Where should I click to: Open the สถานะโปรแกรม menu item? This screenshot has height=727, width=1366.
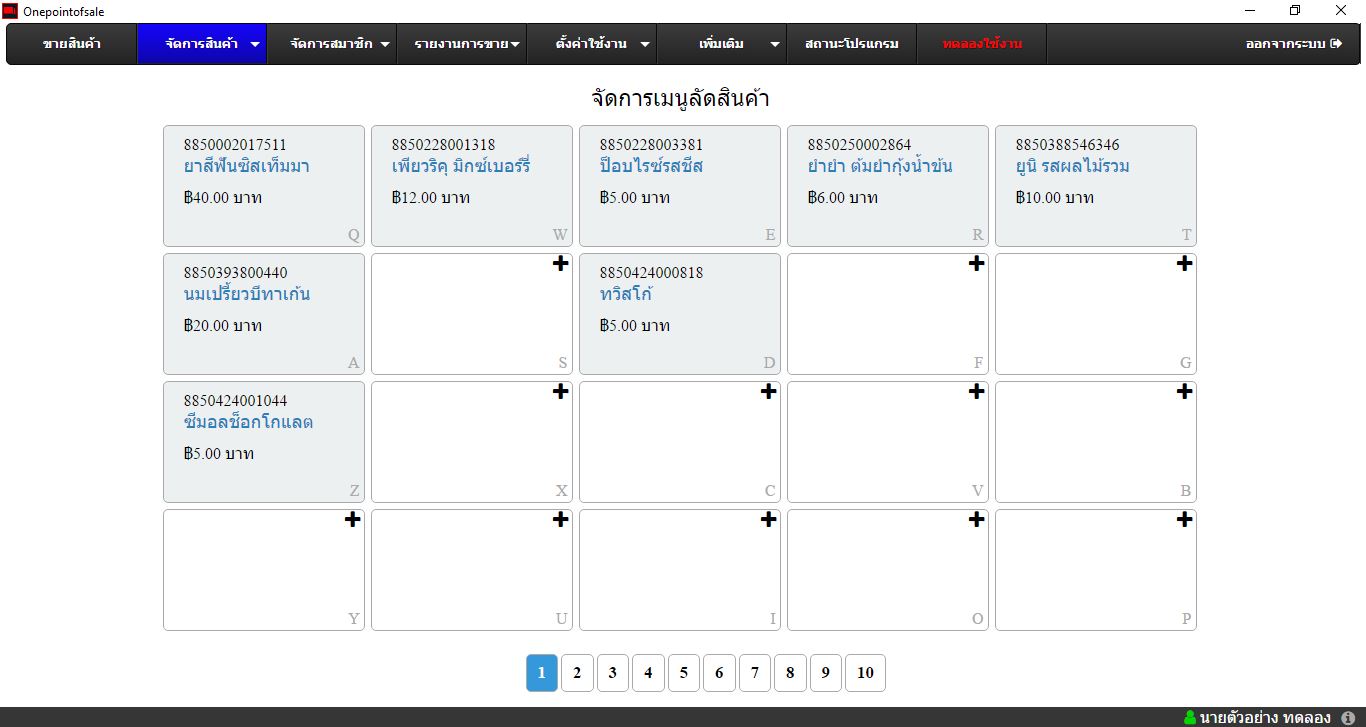coord(852,44)
